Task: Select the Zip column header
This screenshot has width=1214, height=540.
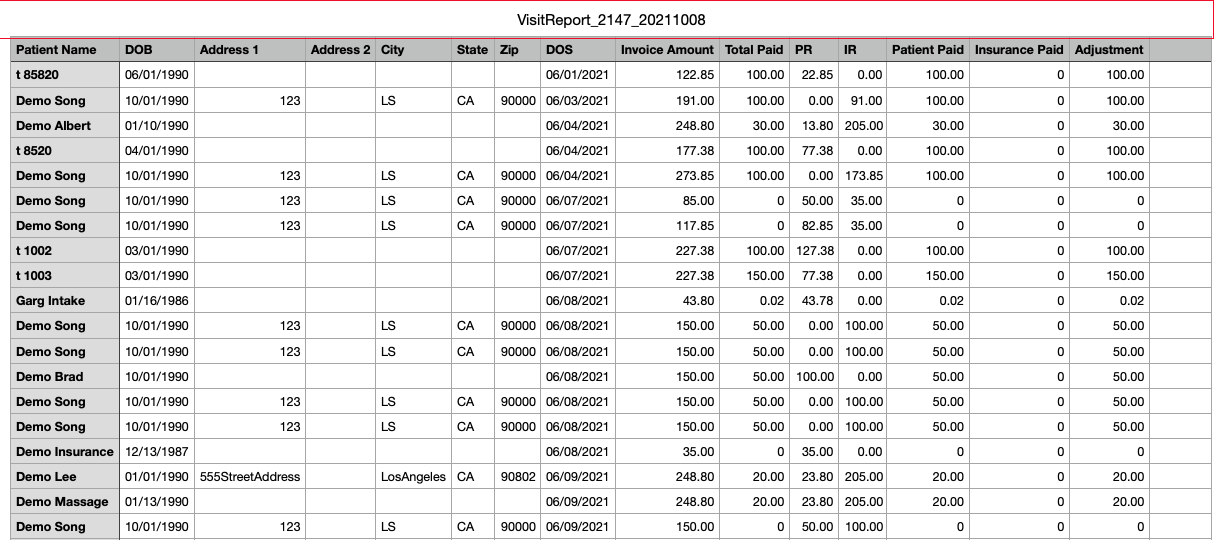Action: tap(518, 49)
